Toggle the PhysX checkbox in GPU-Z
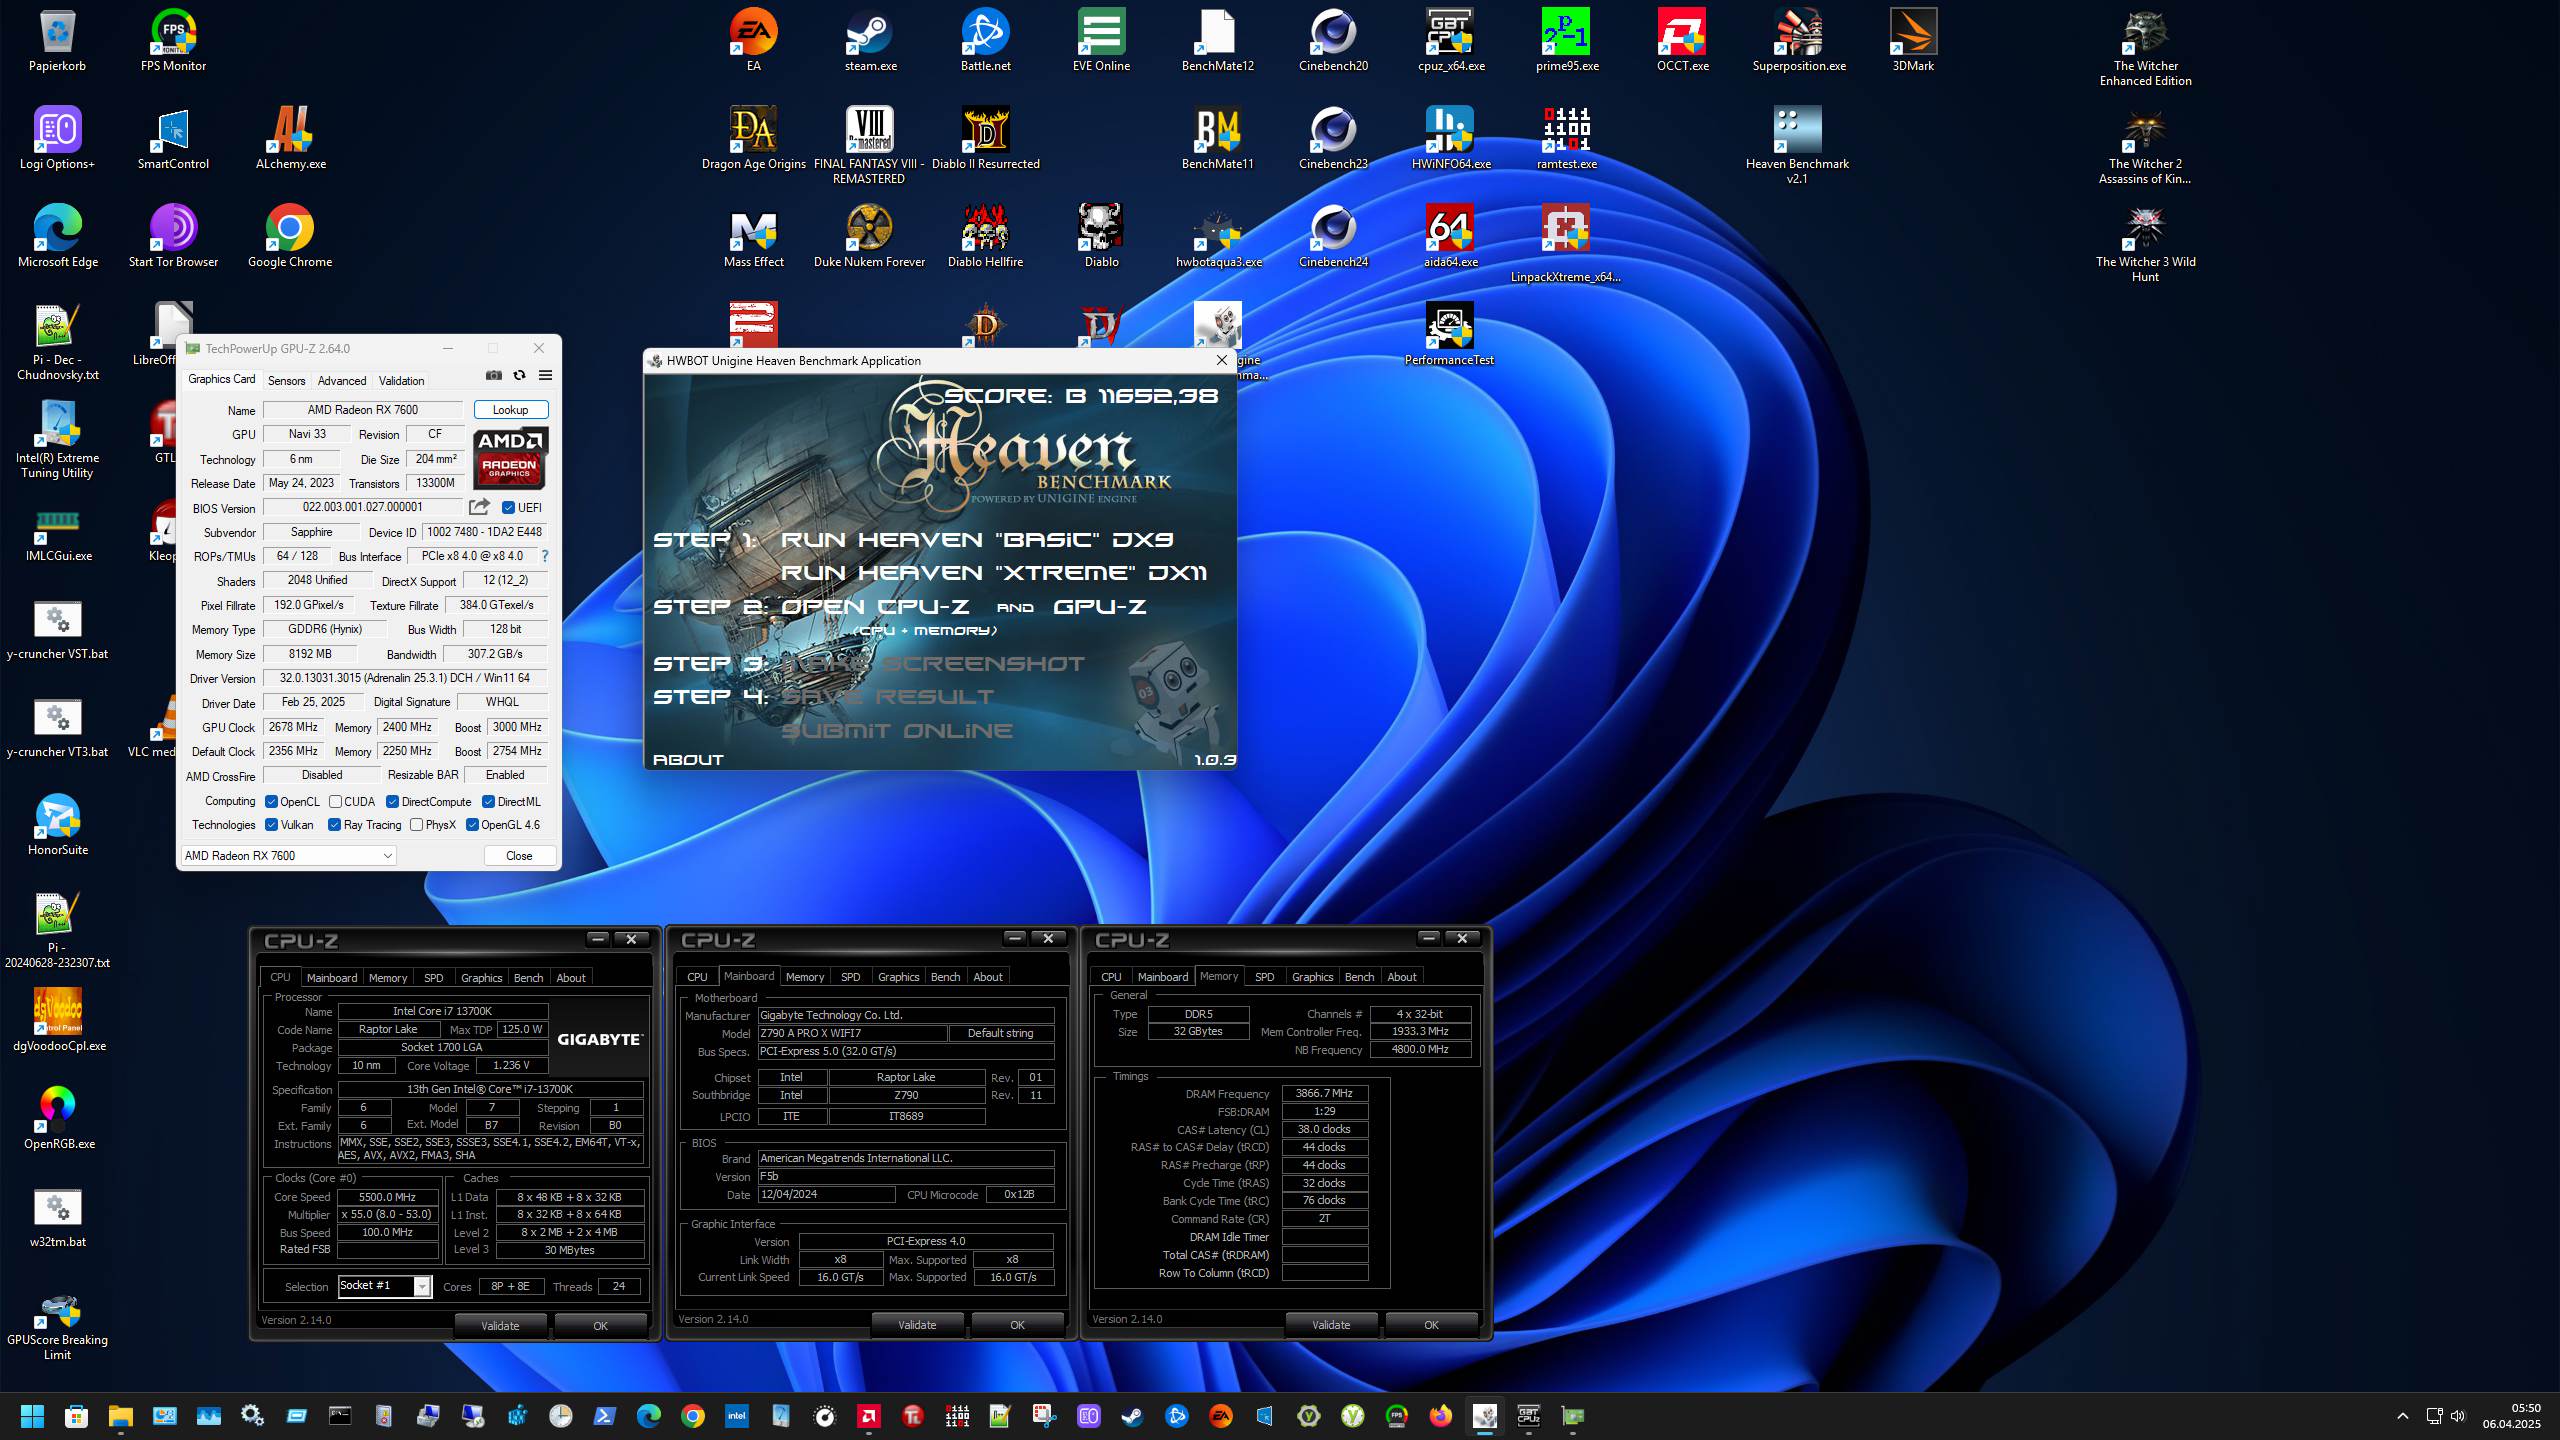 (417, 825)
